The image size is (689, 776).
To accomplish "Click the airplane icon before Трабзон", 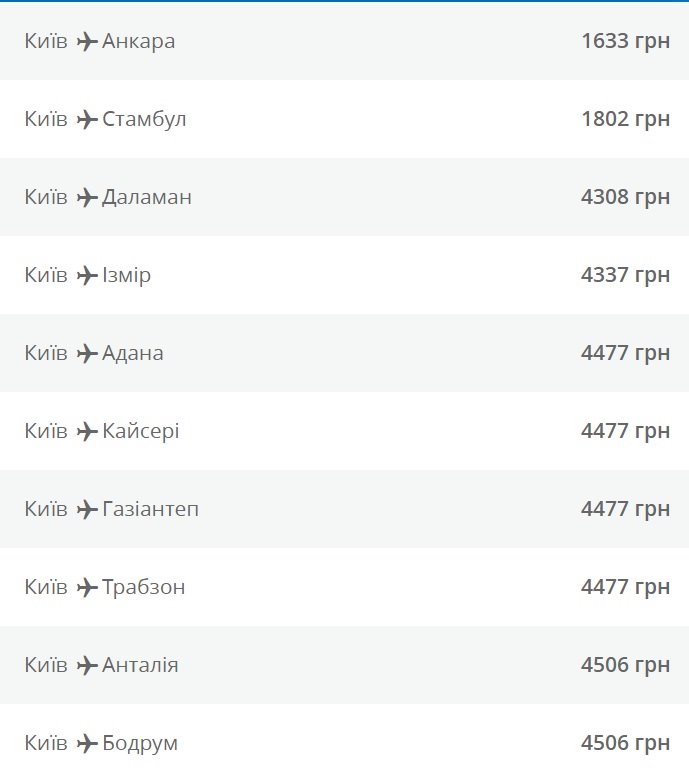I will (x=87, y=588).
